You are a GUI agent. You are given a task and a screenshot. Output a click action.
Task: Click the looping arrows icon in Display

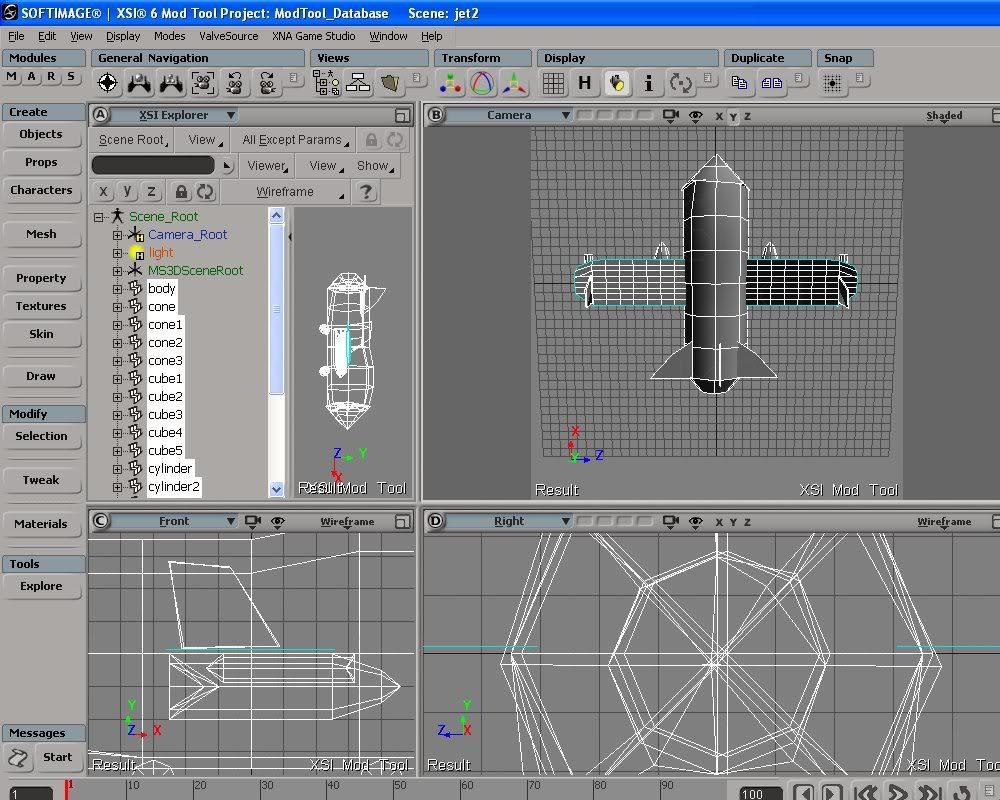coord(680,83)
